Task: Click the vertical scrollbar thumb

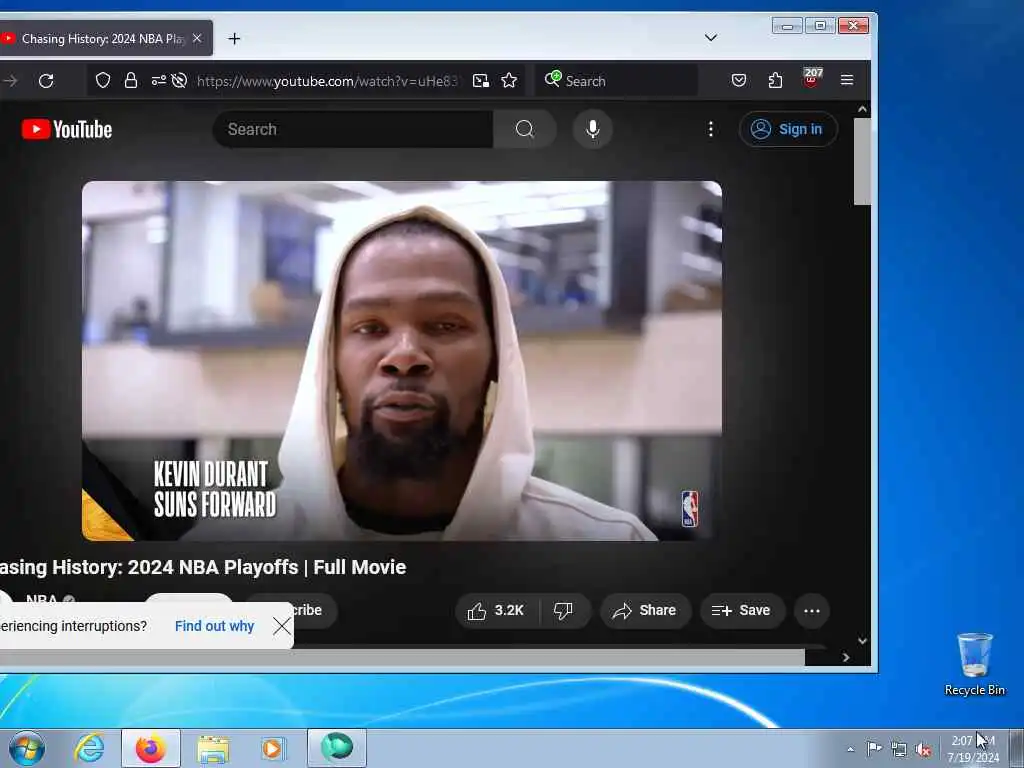Action: [862, 161]
